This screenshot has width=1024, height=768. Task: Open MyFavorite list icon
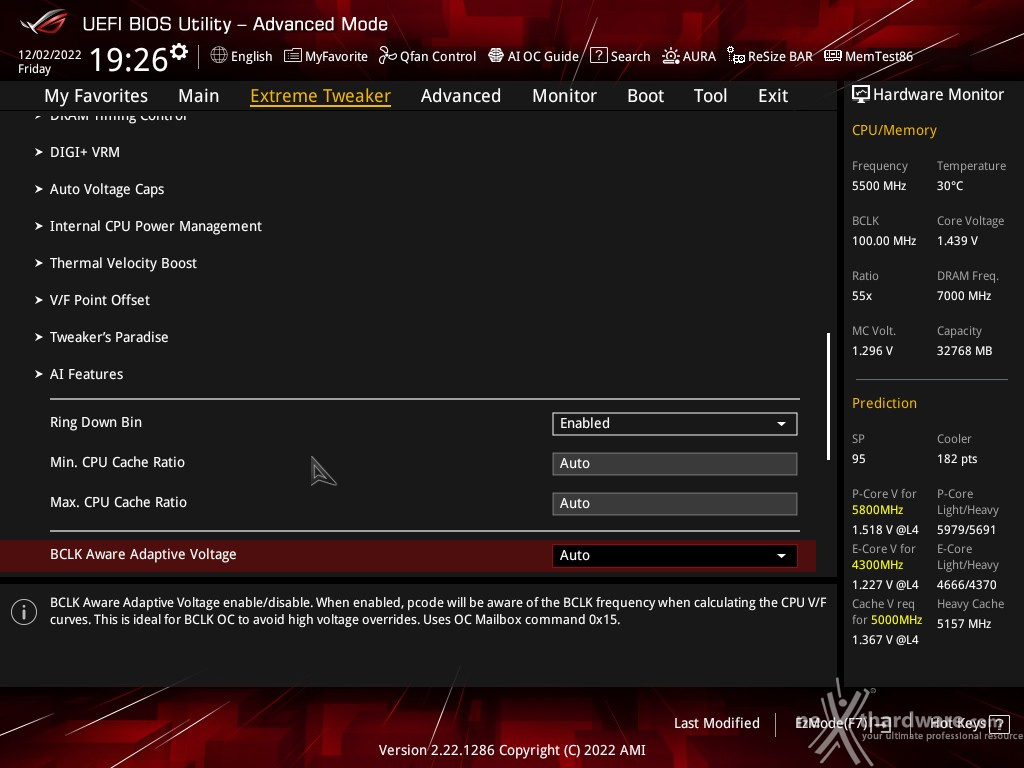(293, 56)
